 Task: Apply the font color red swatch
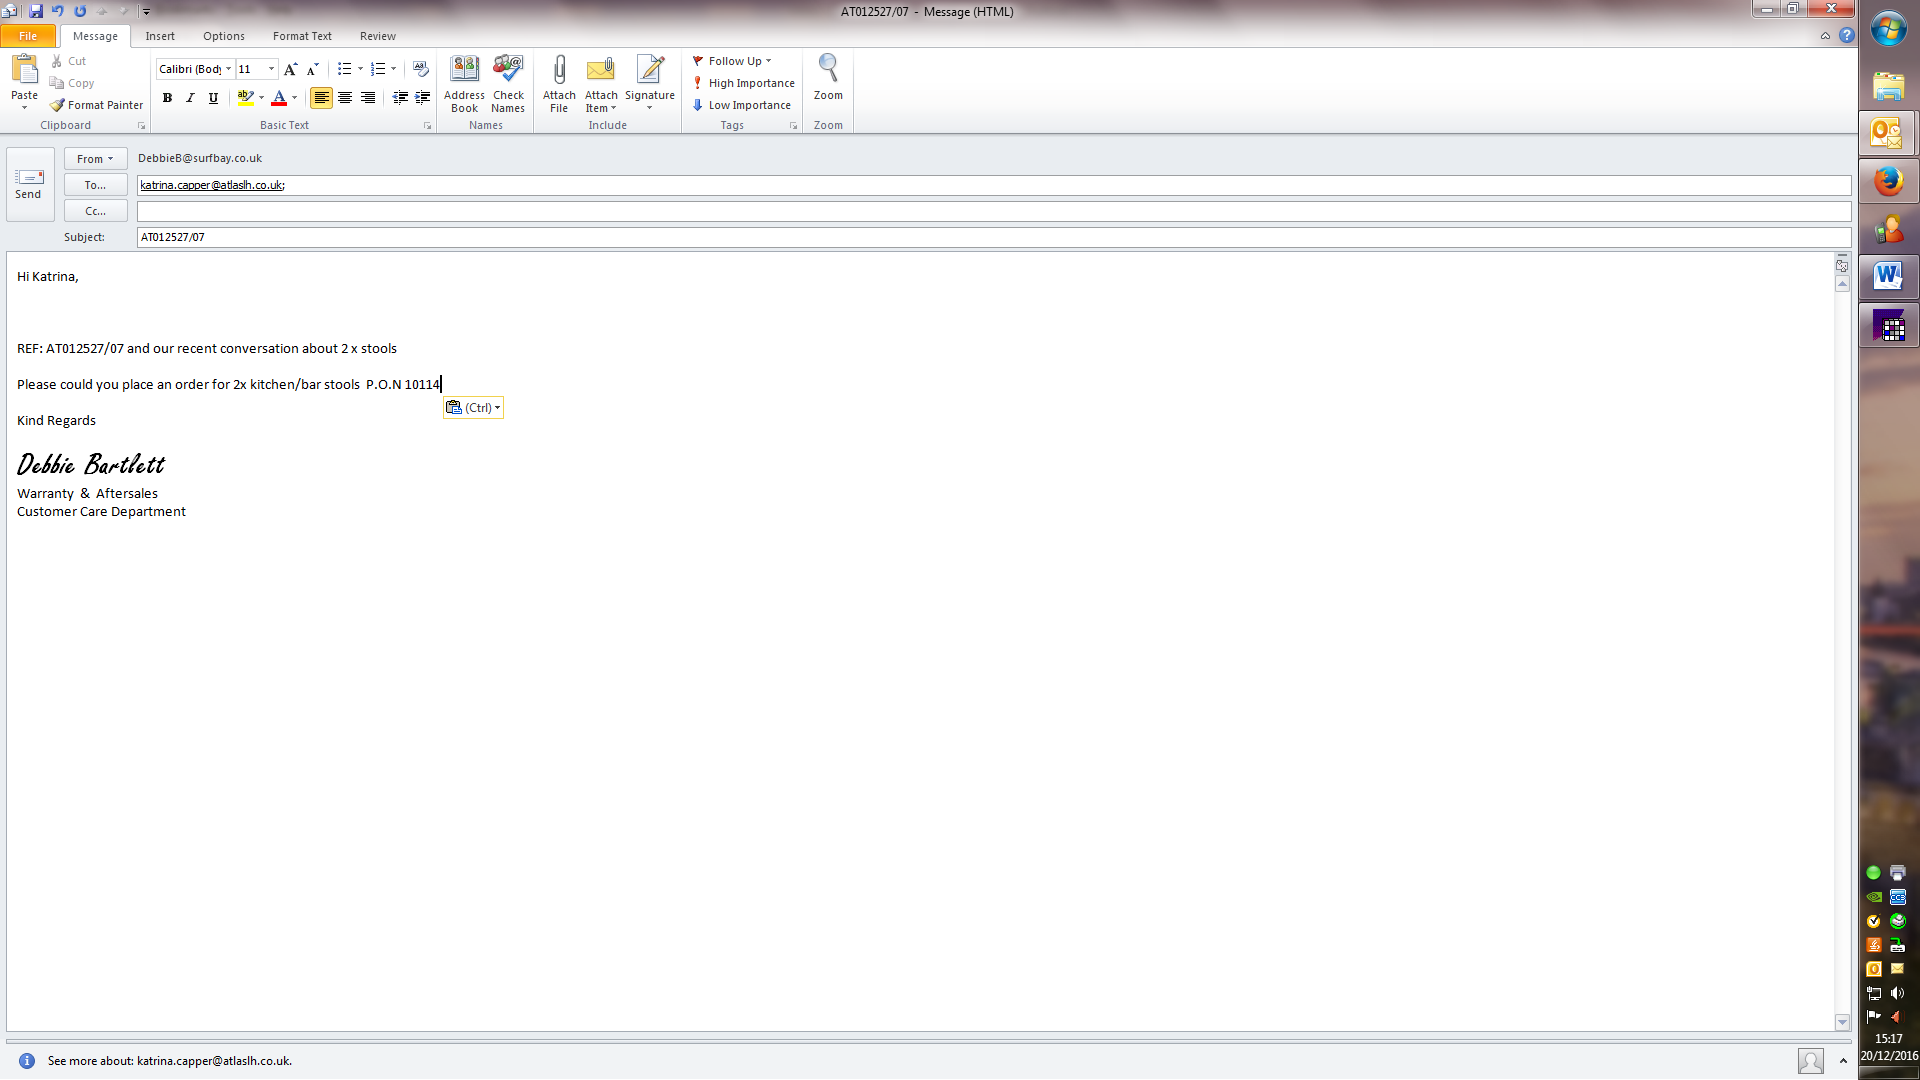(279, 98)
